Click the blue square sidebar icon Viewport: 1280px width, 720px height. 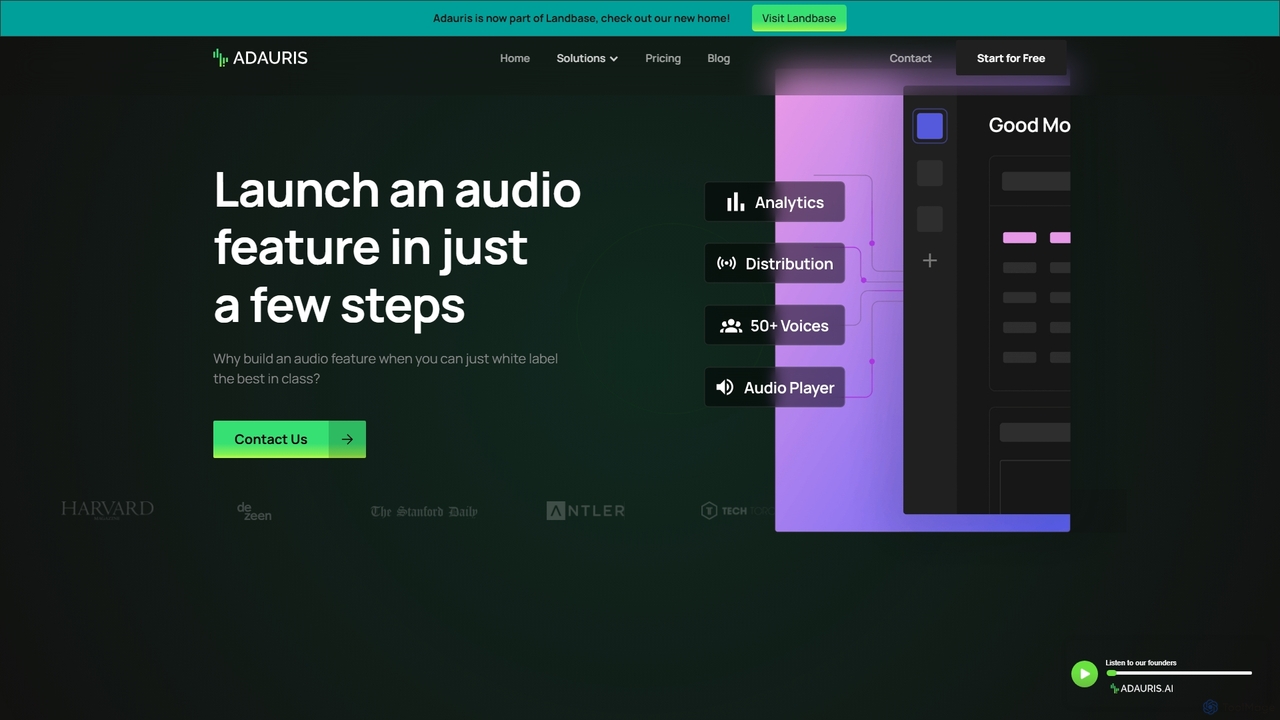[x=930, y=126]
